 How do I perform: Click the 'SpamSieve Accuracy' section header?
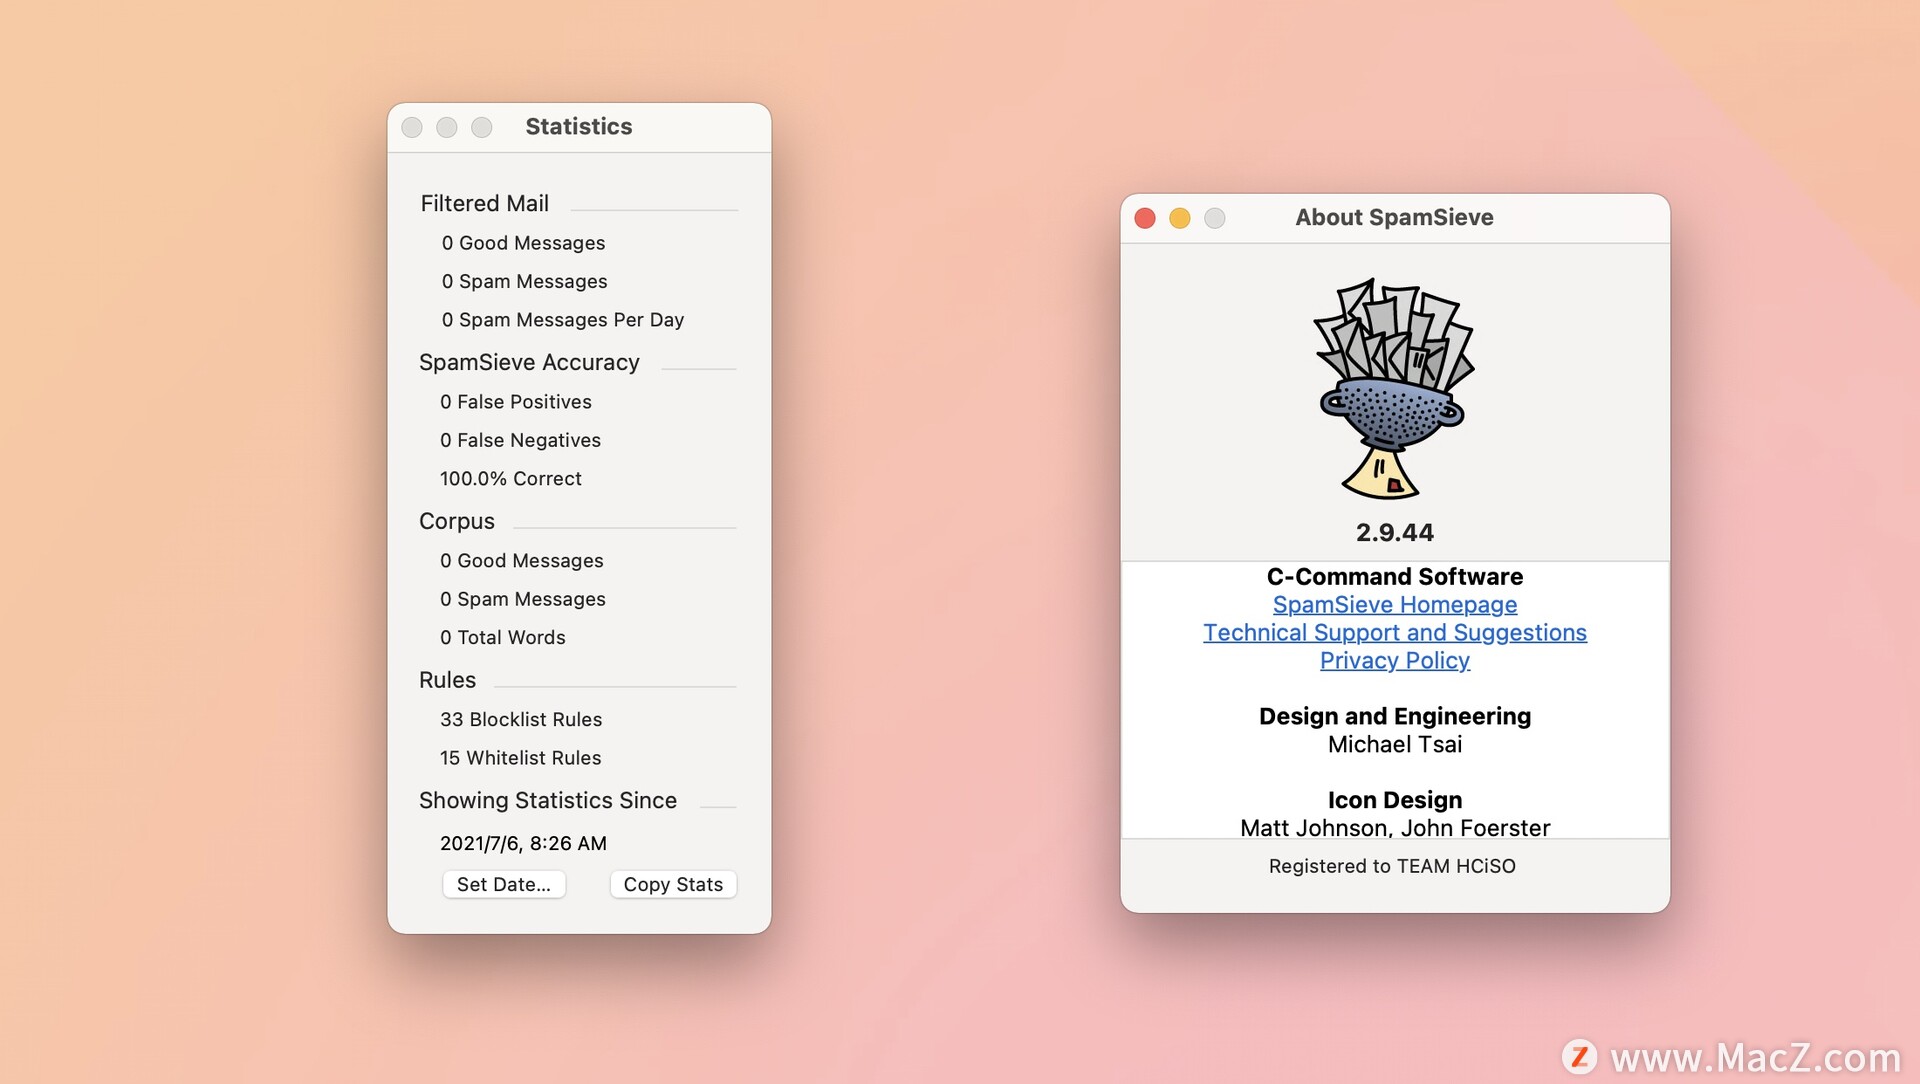click(x=529, y=362)
